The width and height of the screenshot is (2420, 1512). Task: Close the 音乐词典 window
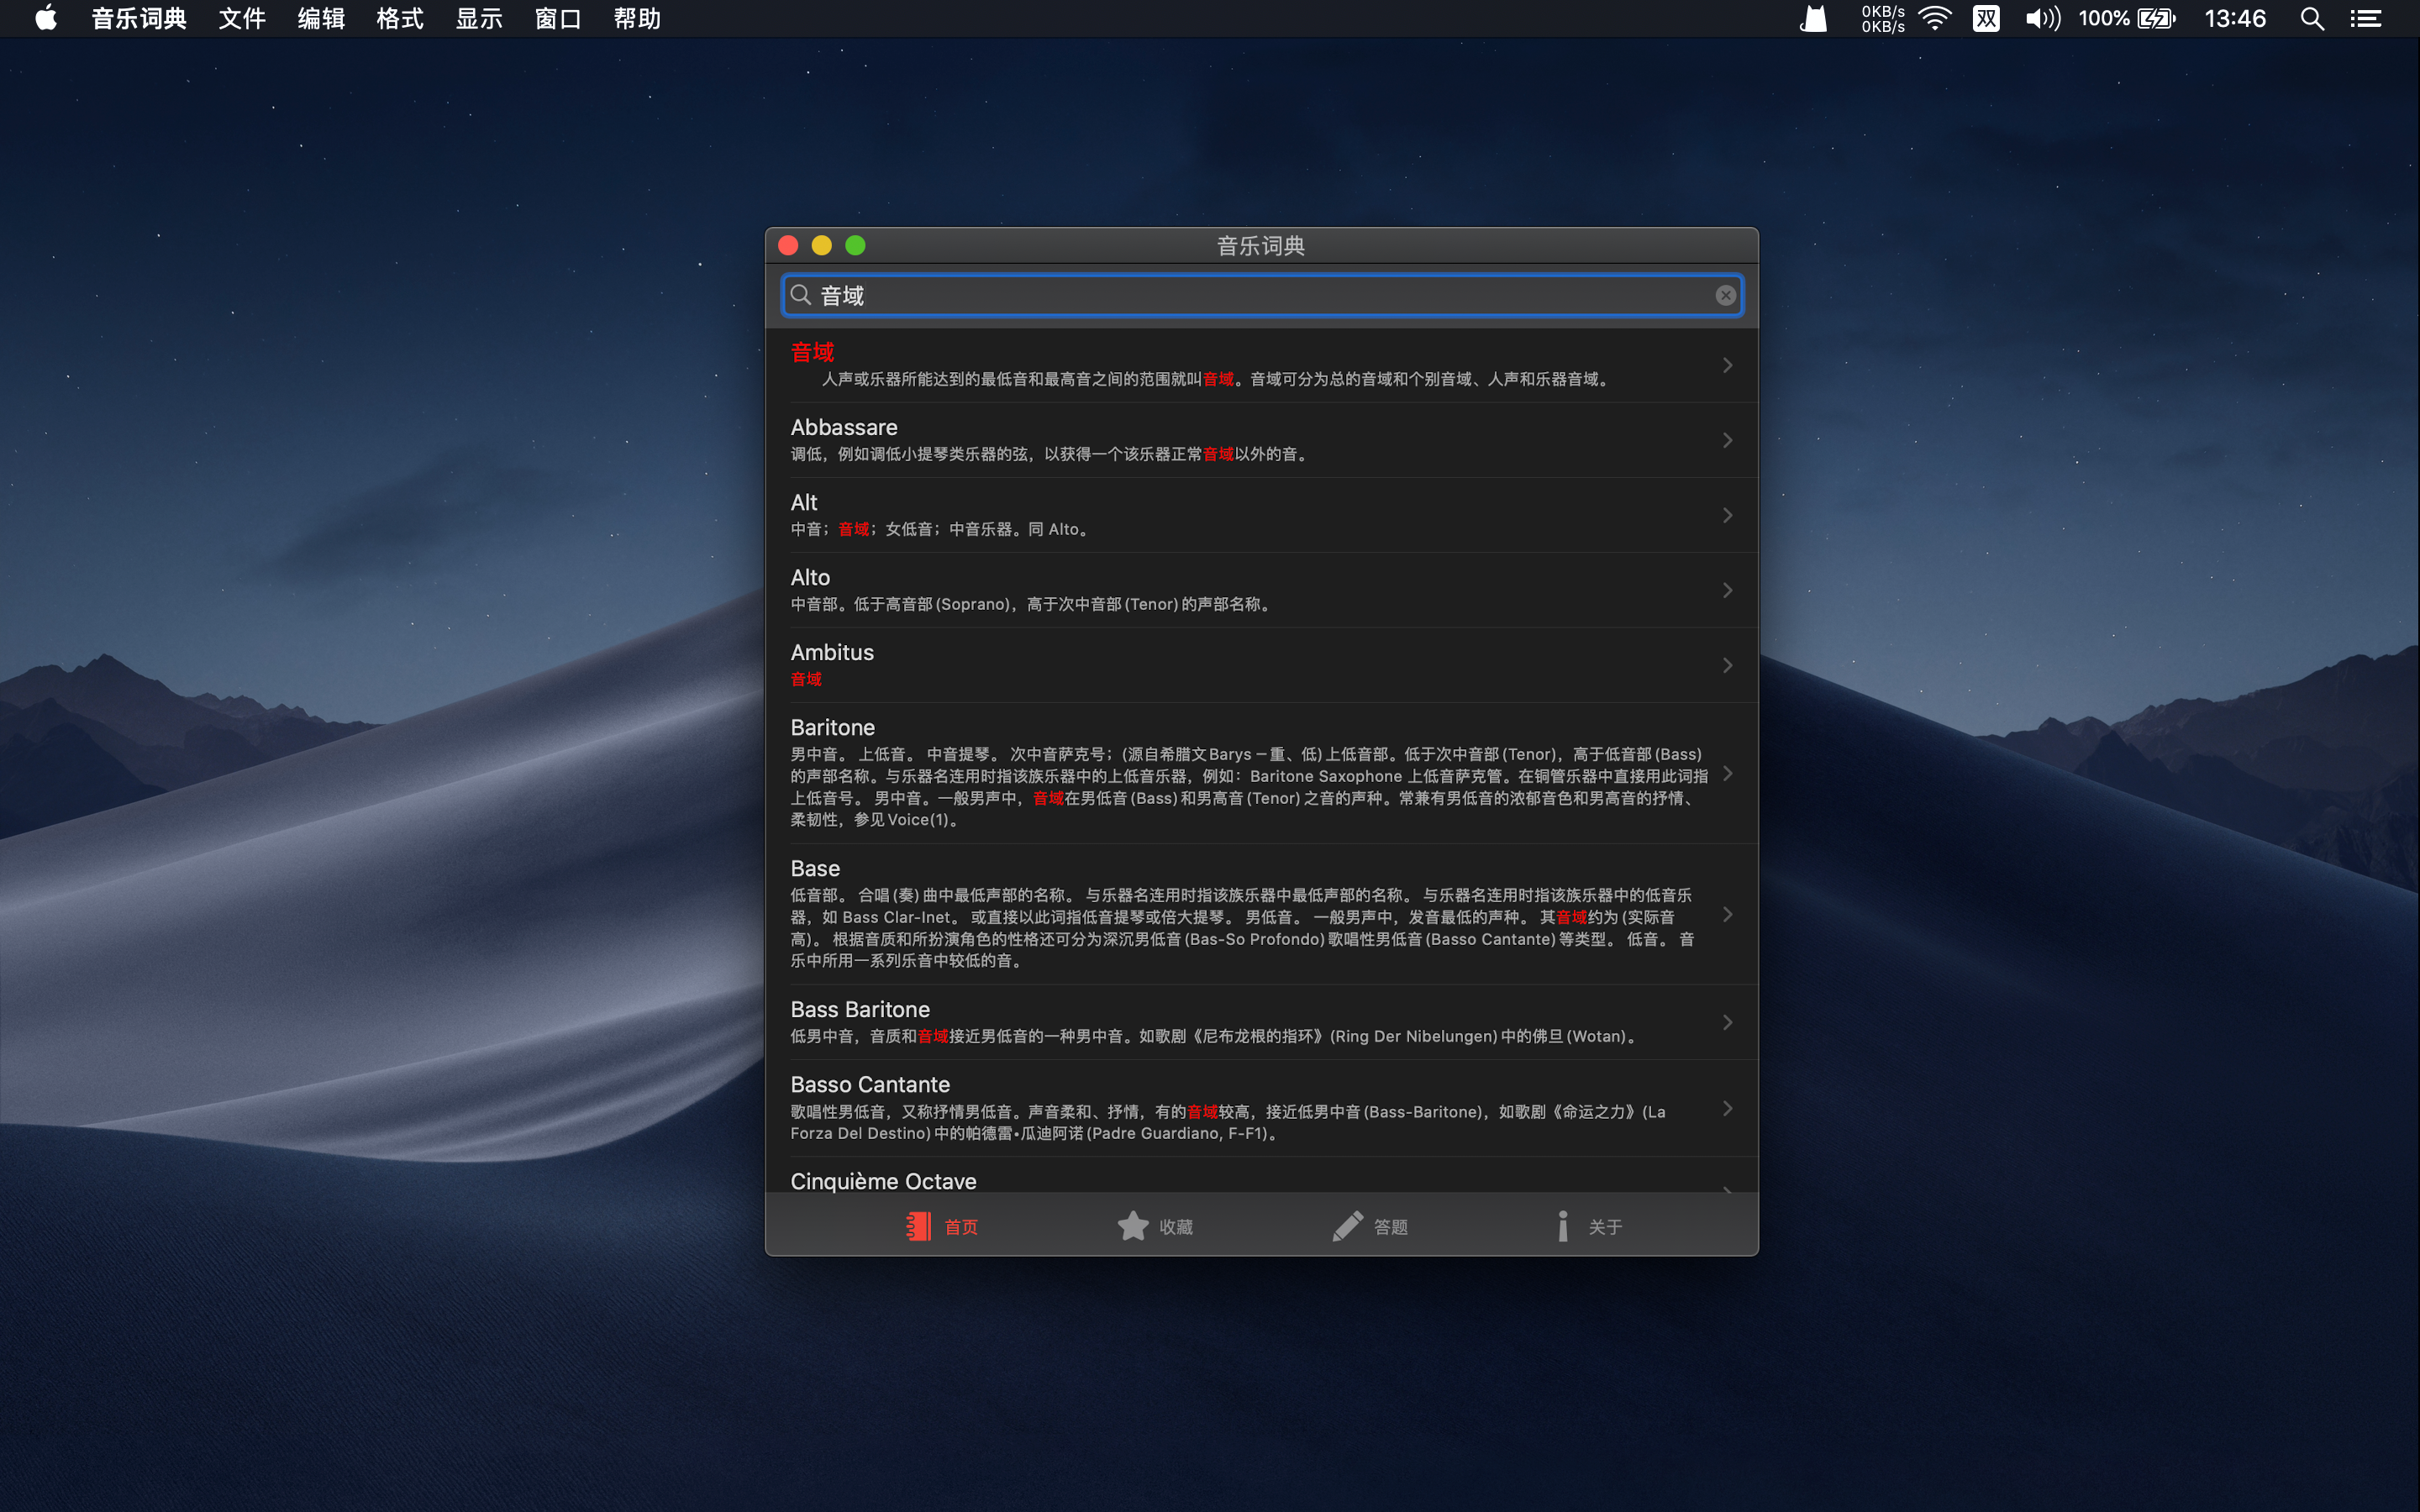tap(788, 245)
